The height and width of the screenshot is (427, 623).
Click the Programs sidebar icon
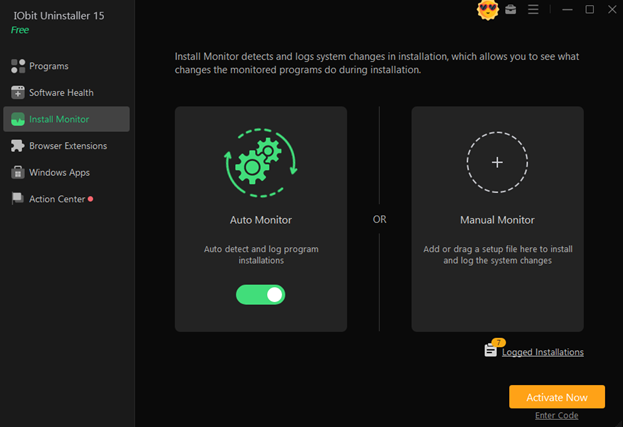point(18,66)
